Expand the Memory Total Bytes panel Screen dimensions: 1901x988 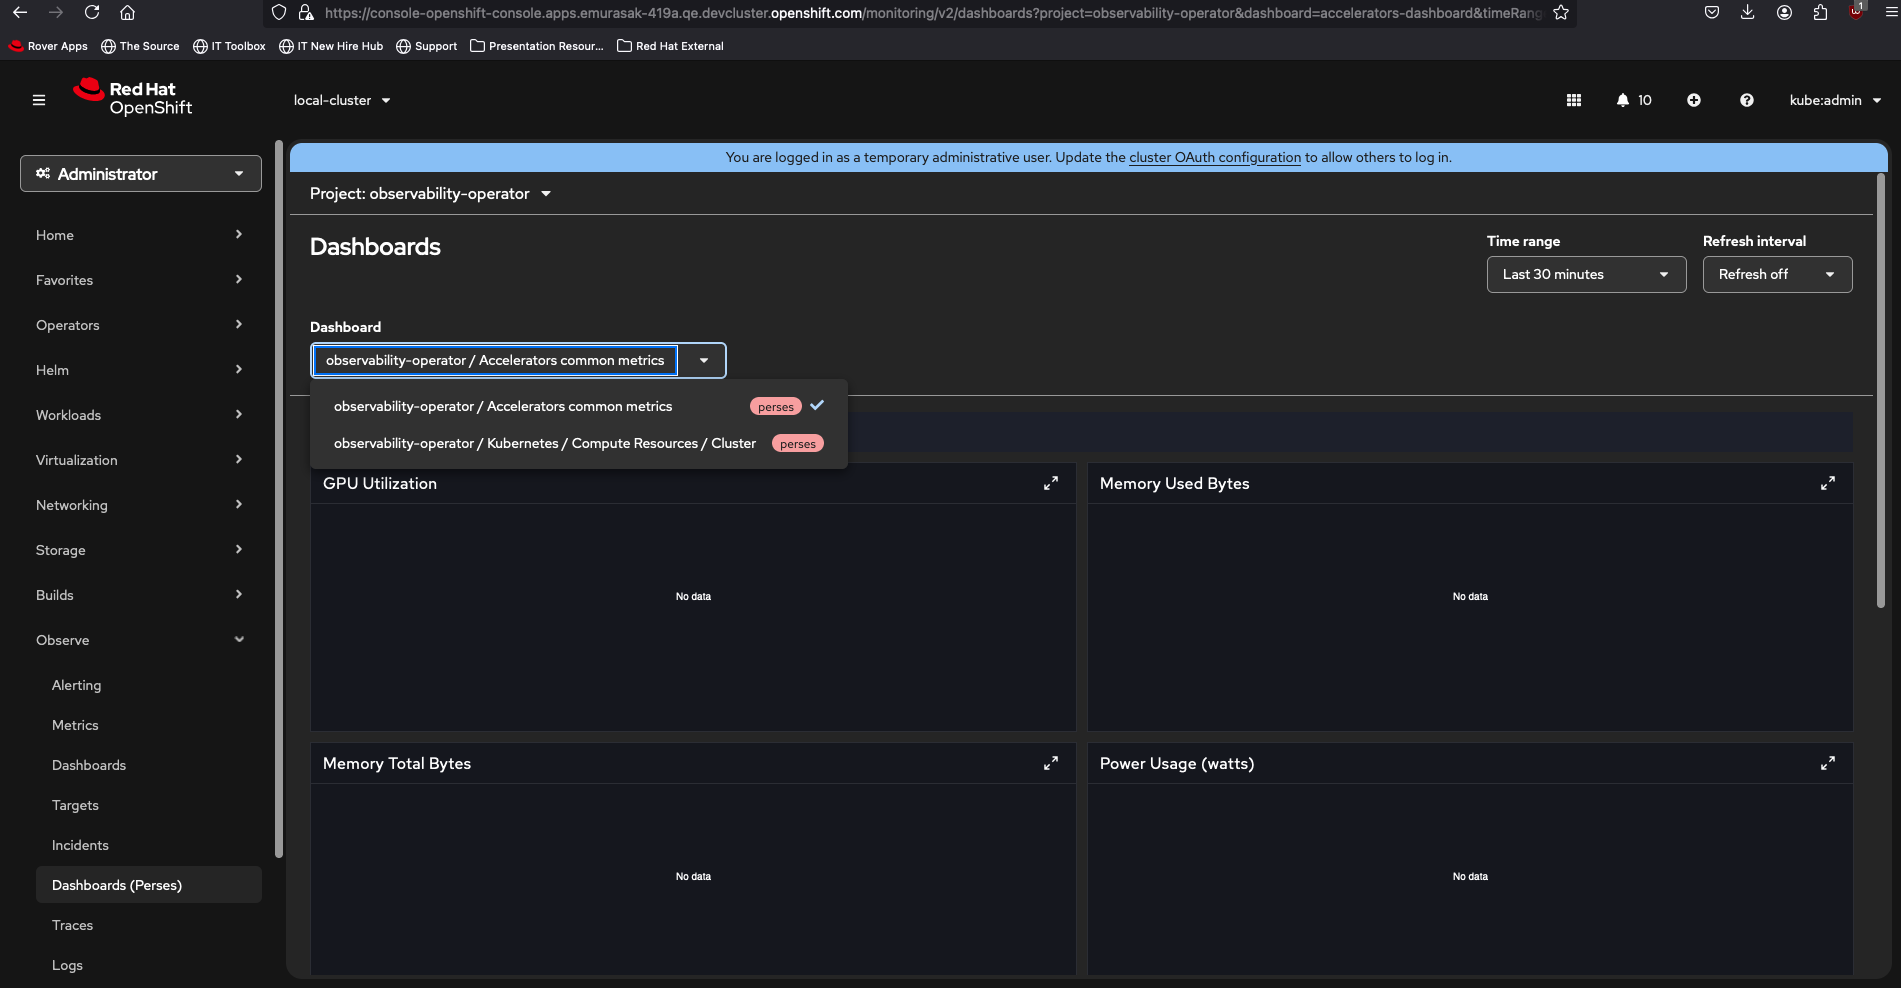[x=1051, y=763]
